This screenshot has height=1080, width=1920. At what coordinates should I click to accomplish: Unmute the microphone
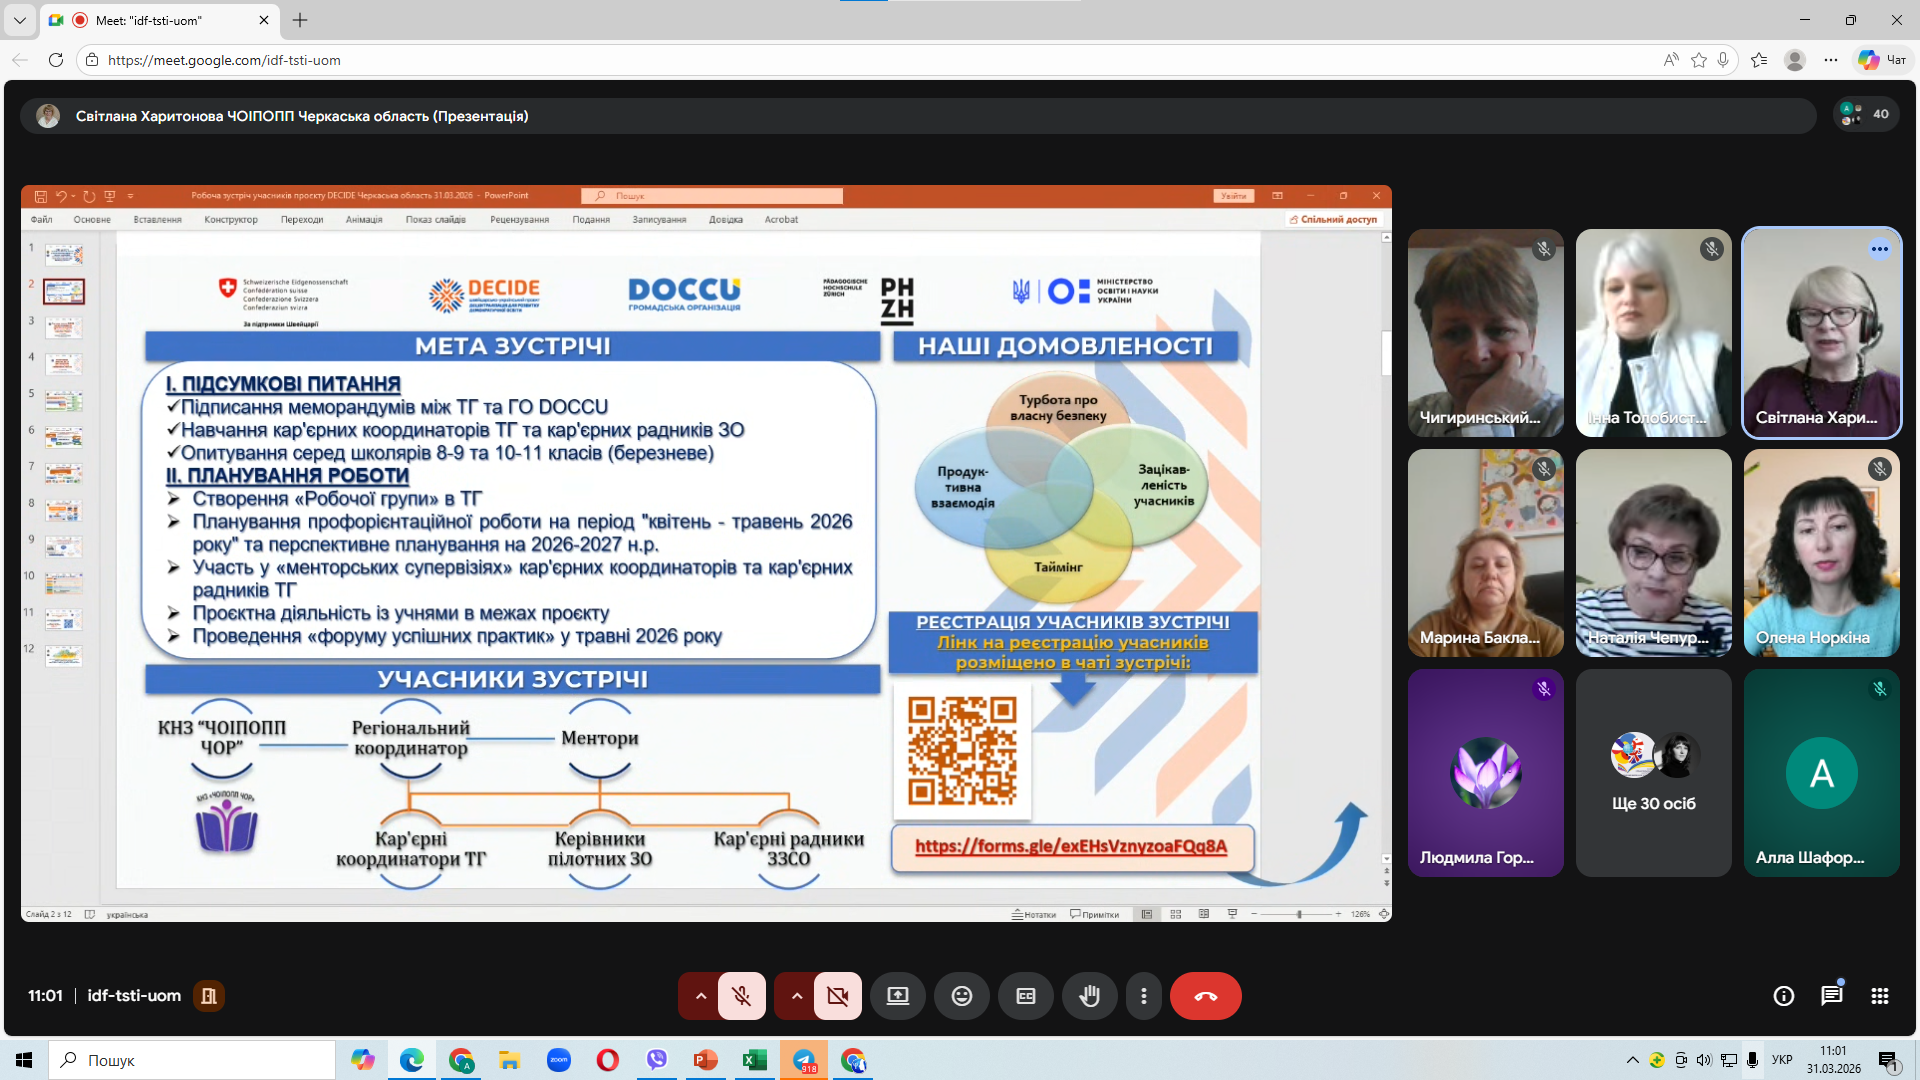point(741,996)
